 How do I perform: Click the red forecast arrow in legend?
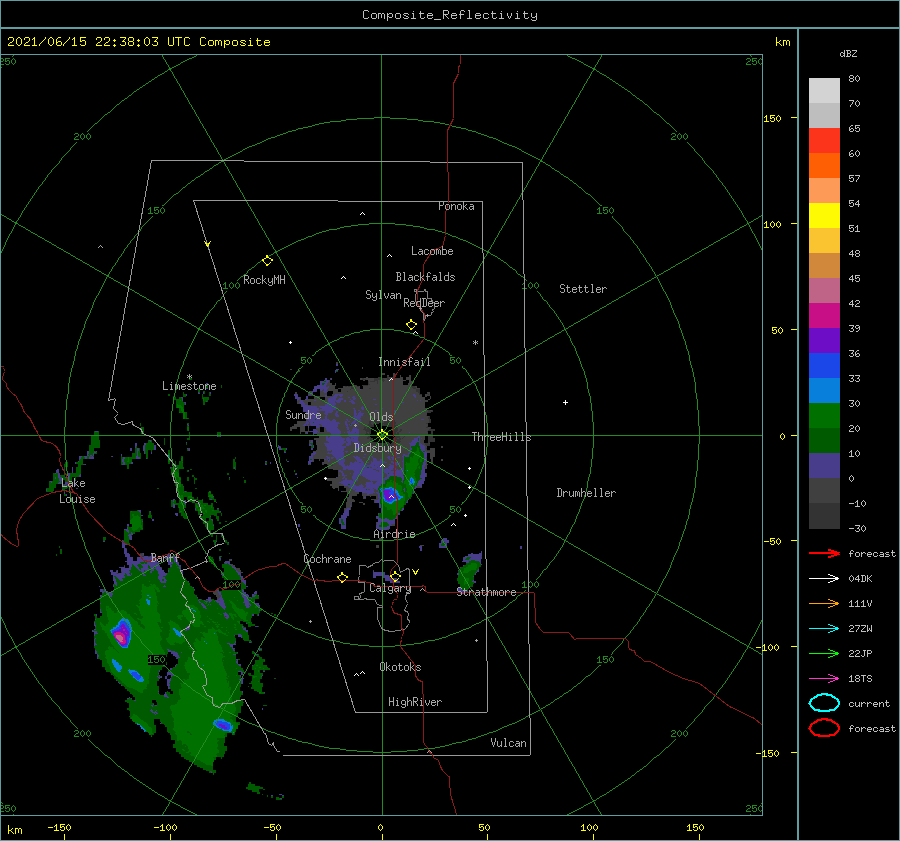pos(824,553)
